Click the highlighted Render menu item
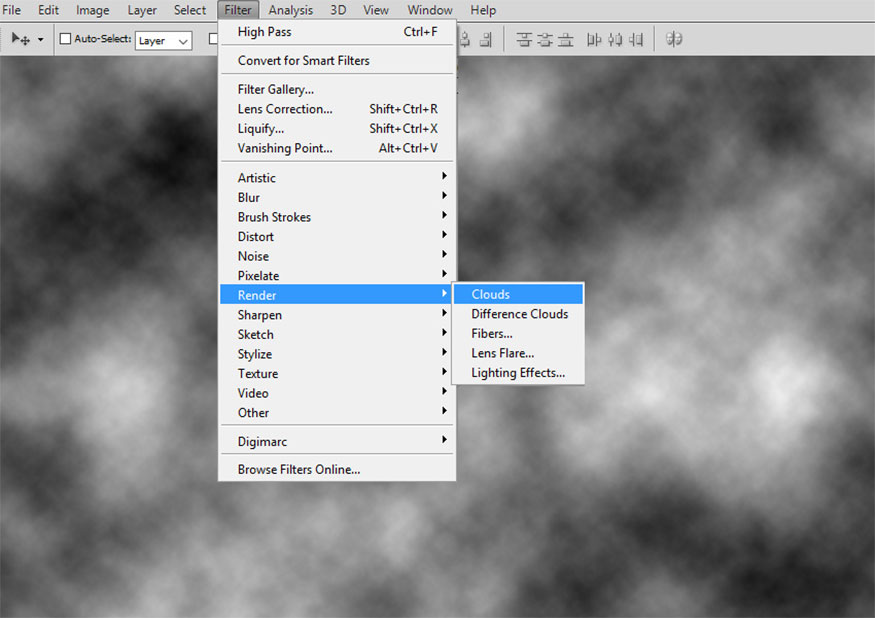The image size is (875, 618). pos(337,295)
